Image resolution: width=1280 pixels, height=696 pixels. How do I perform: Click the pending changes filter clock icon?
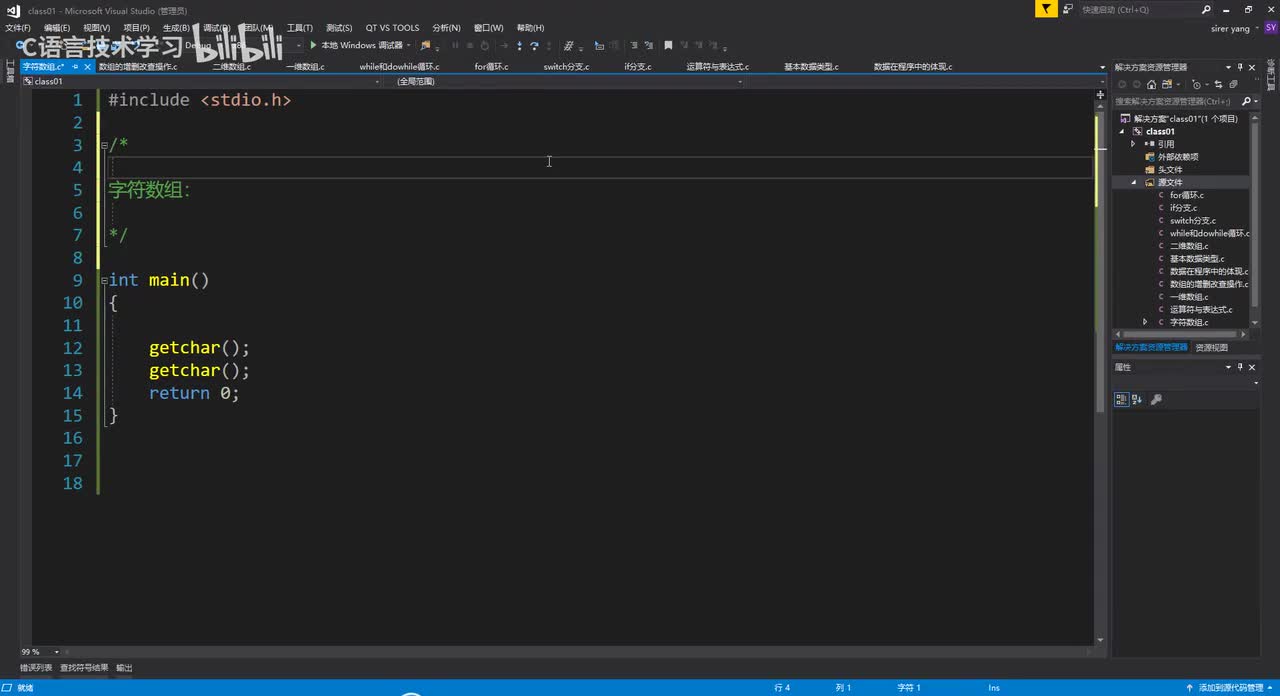pyautogui.click(x=1197, y=85)
